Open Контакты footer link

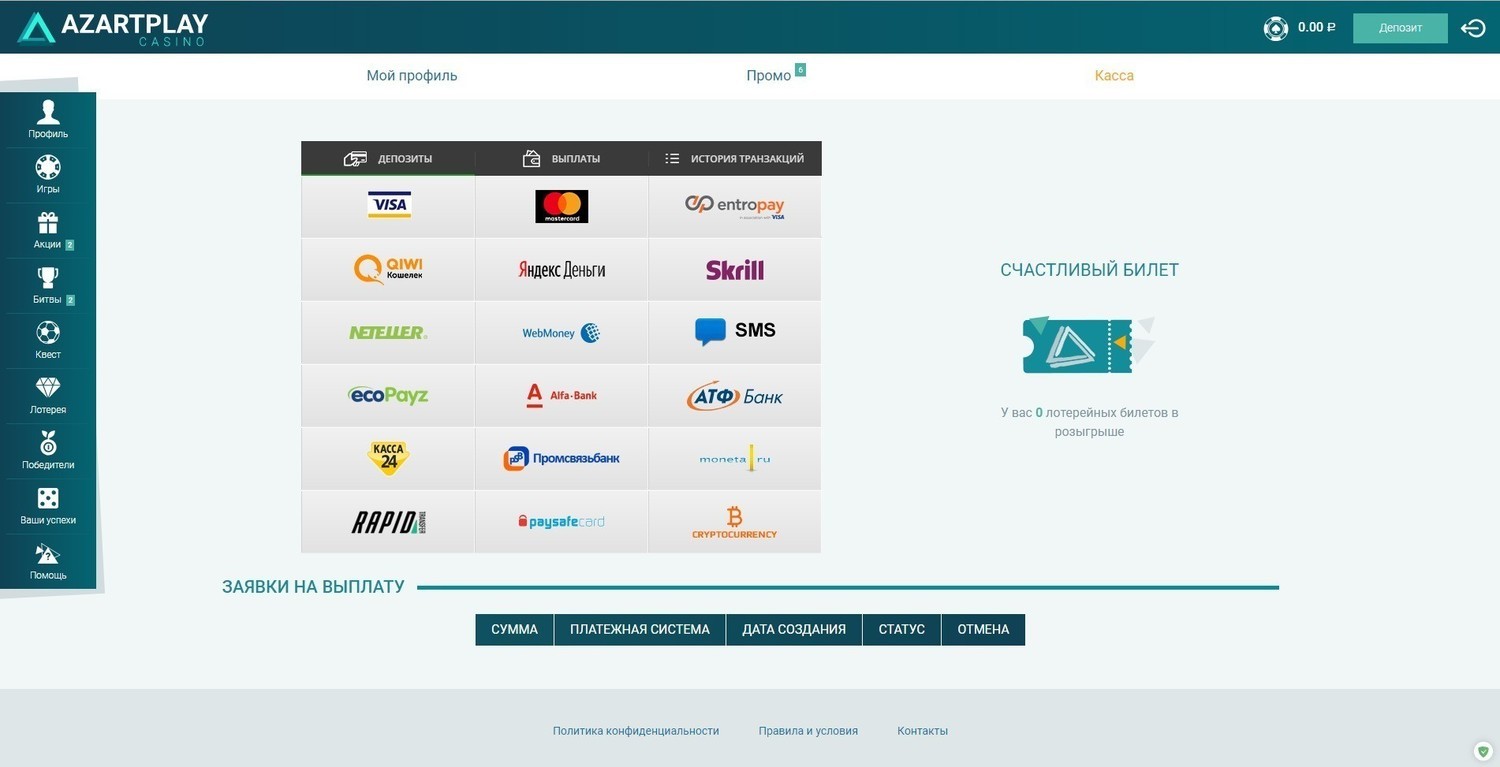tap(922, 731)
